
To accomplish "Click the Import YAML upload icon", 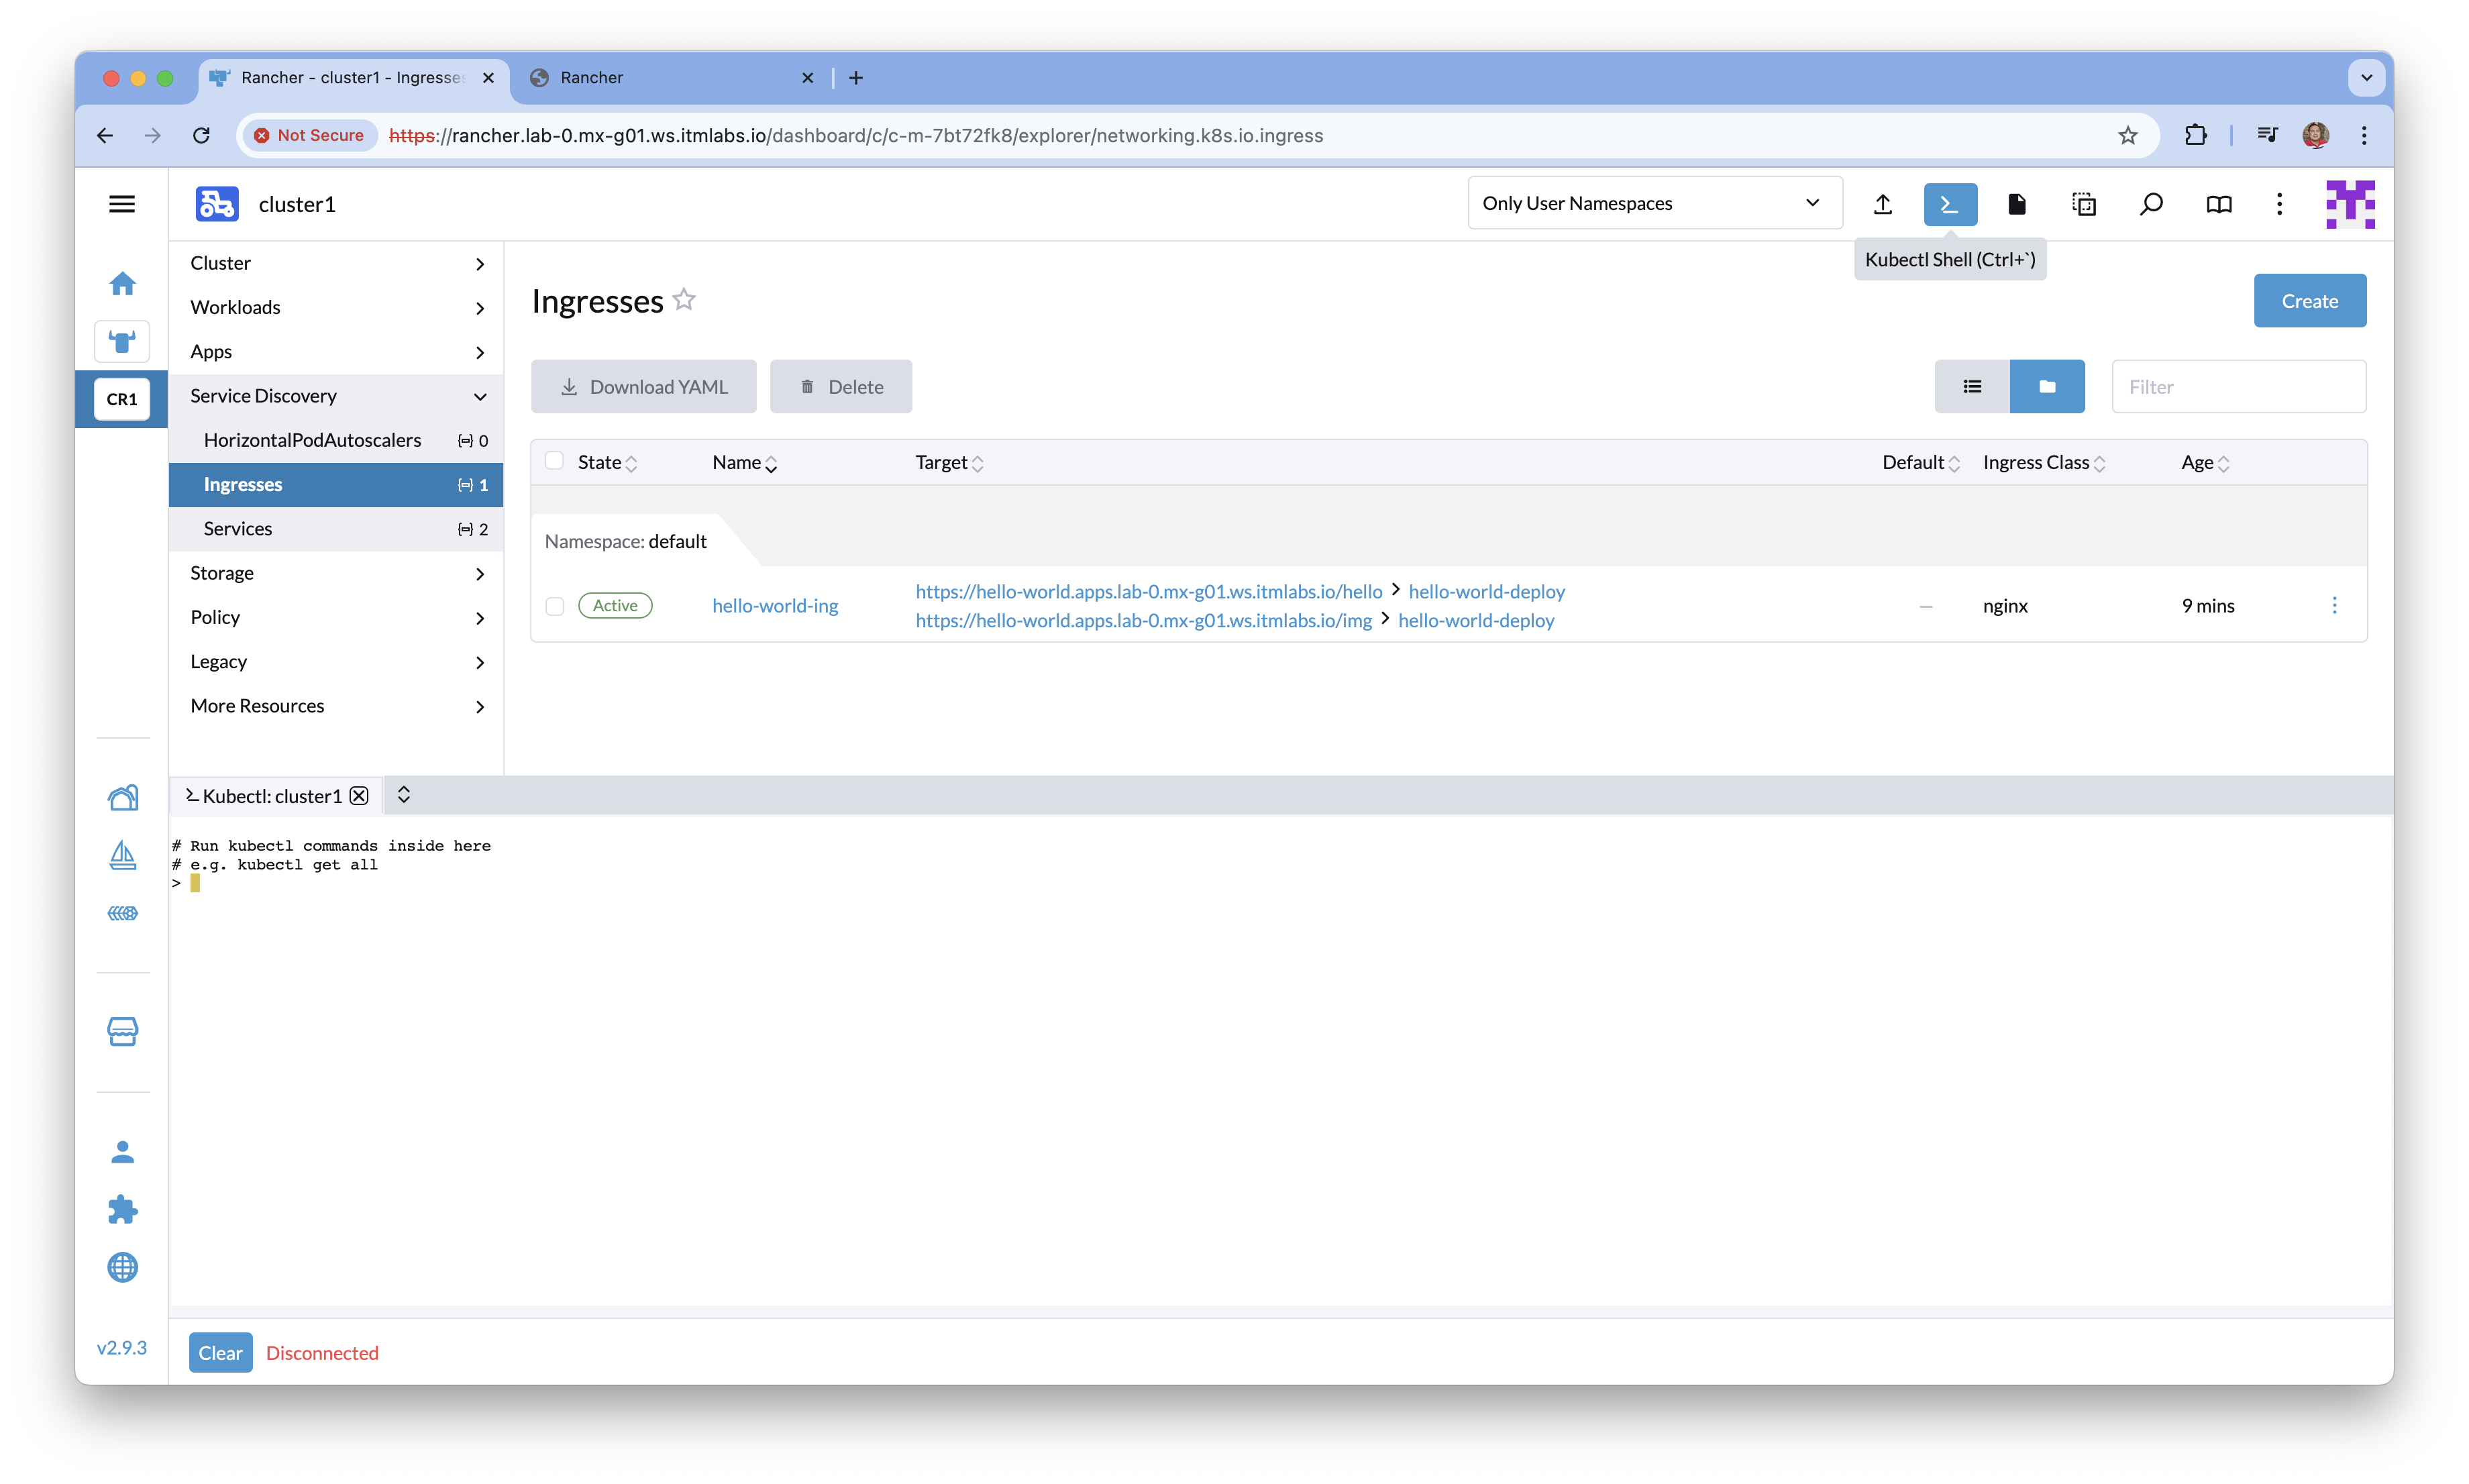I will tap(1882, 204).
